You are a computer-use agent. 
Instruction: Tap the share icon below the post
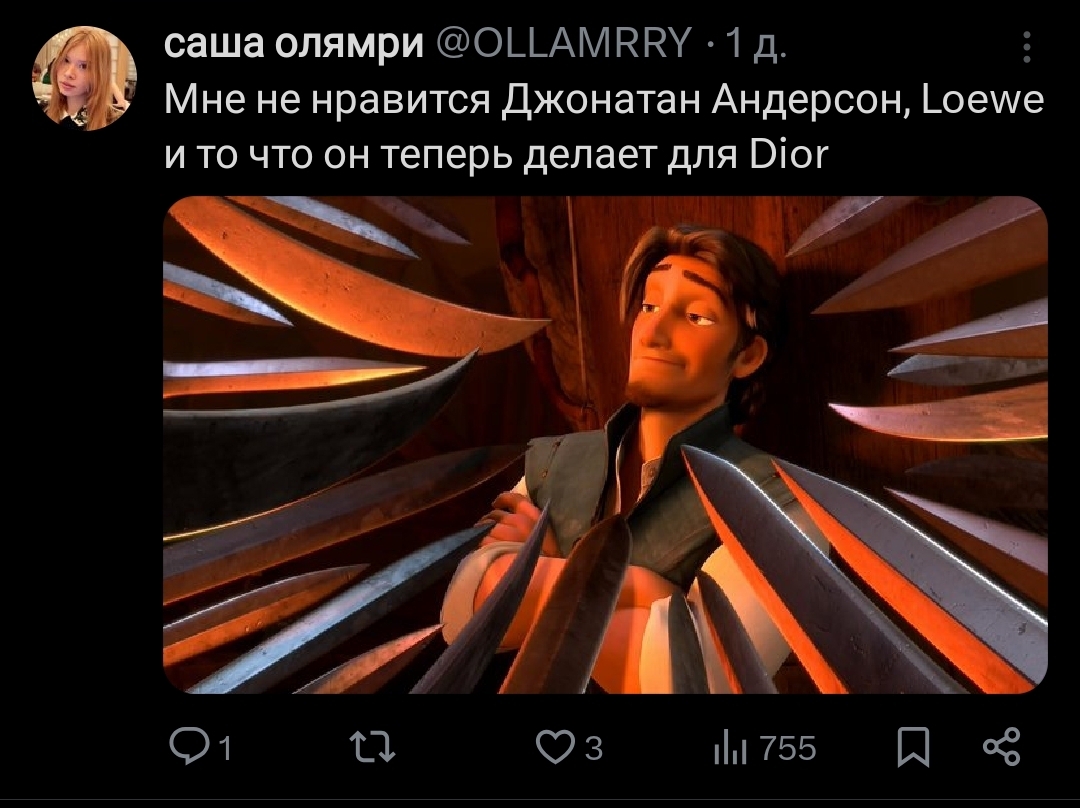[x=1002, y=747]
